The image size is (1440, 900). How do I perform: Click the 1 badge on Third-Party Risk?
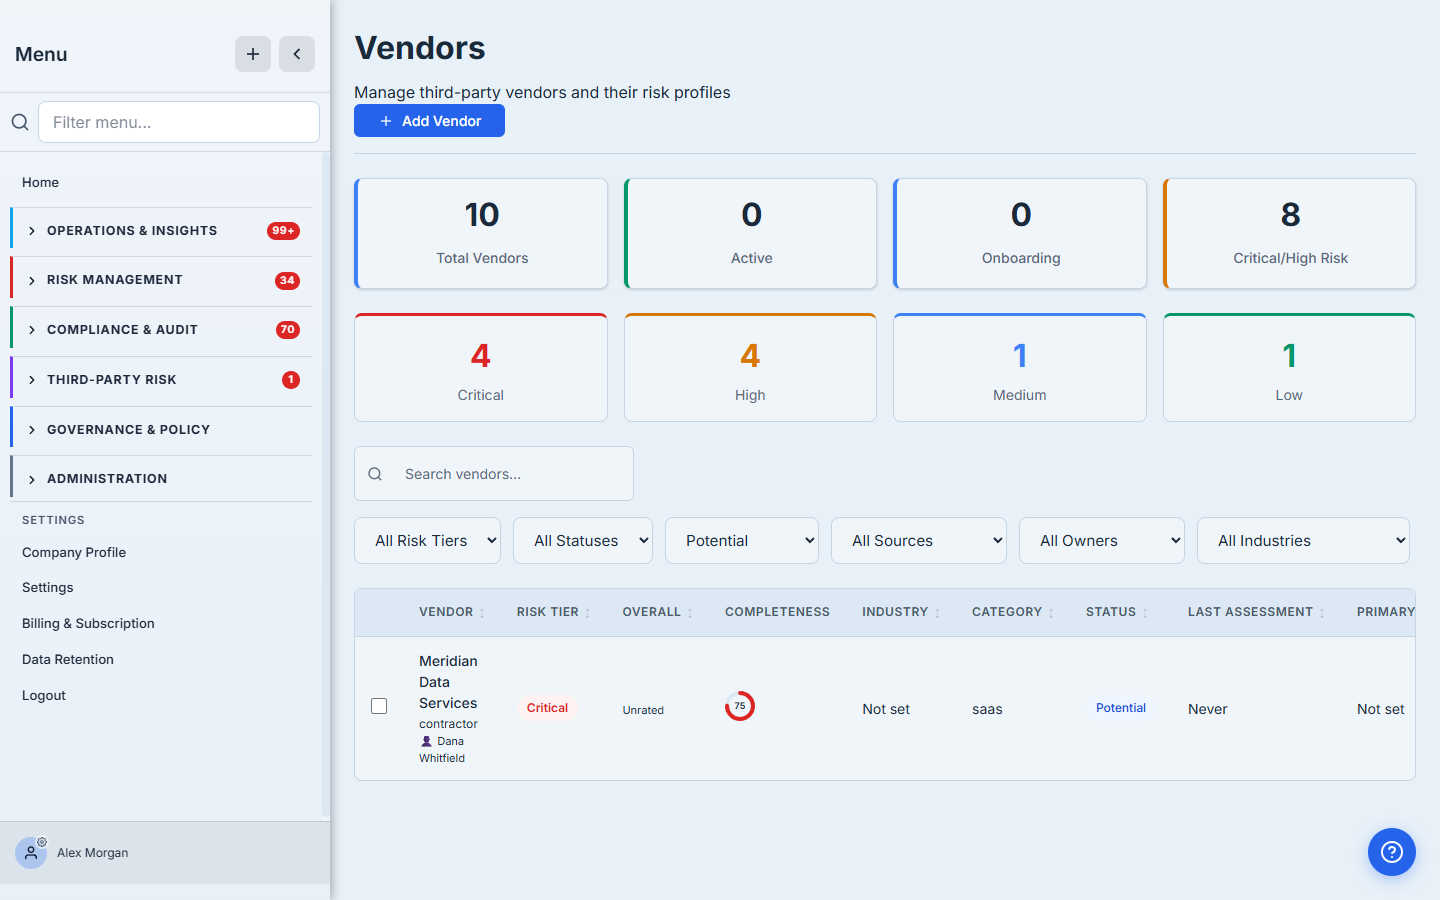(291, 380)
